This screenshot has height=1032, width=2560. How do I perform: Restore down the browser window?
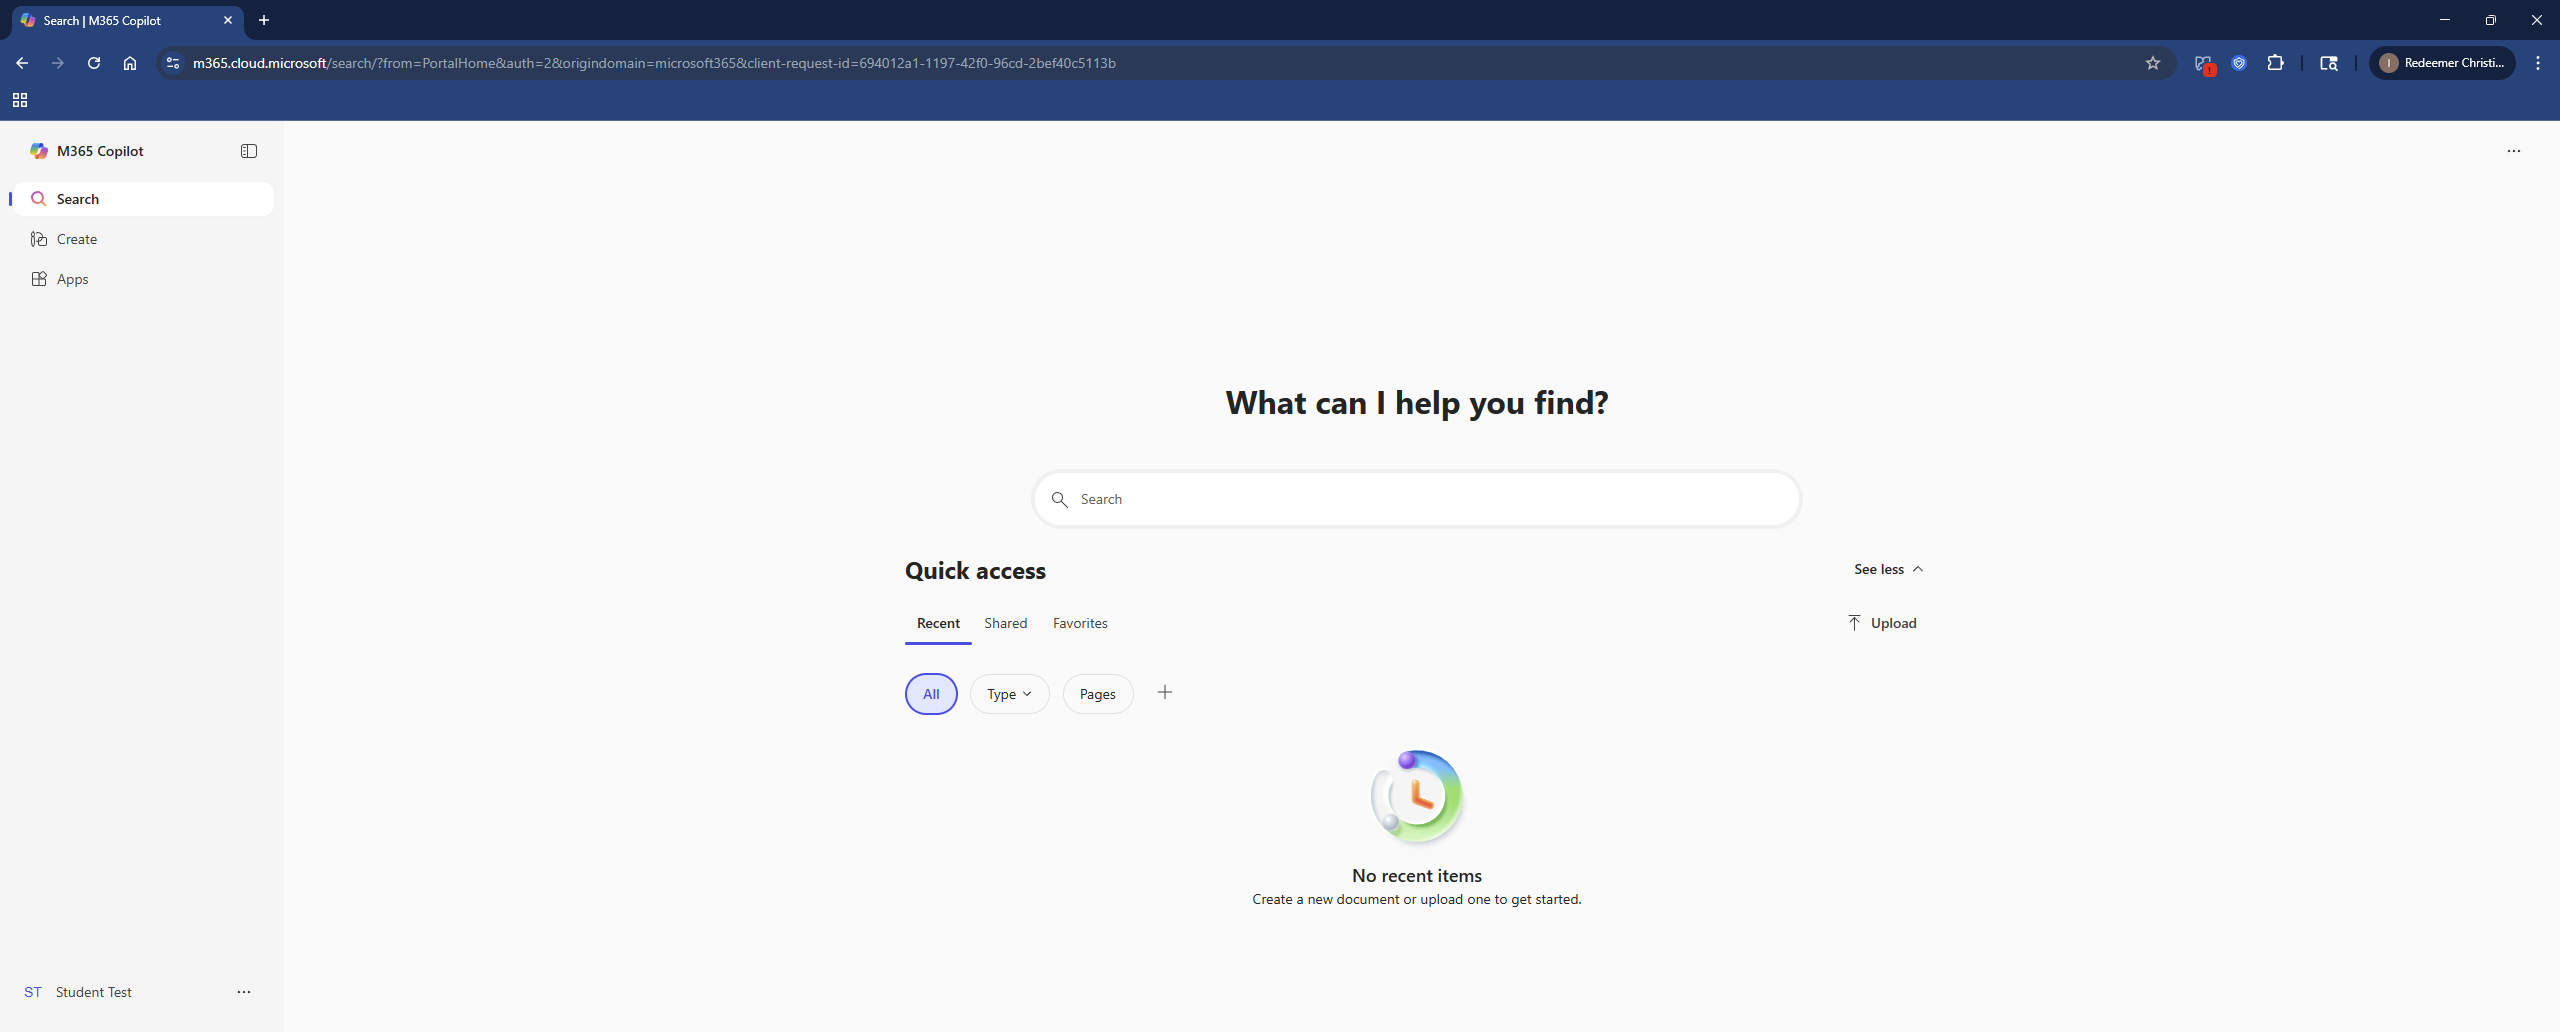click(2491, 20)
